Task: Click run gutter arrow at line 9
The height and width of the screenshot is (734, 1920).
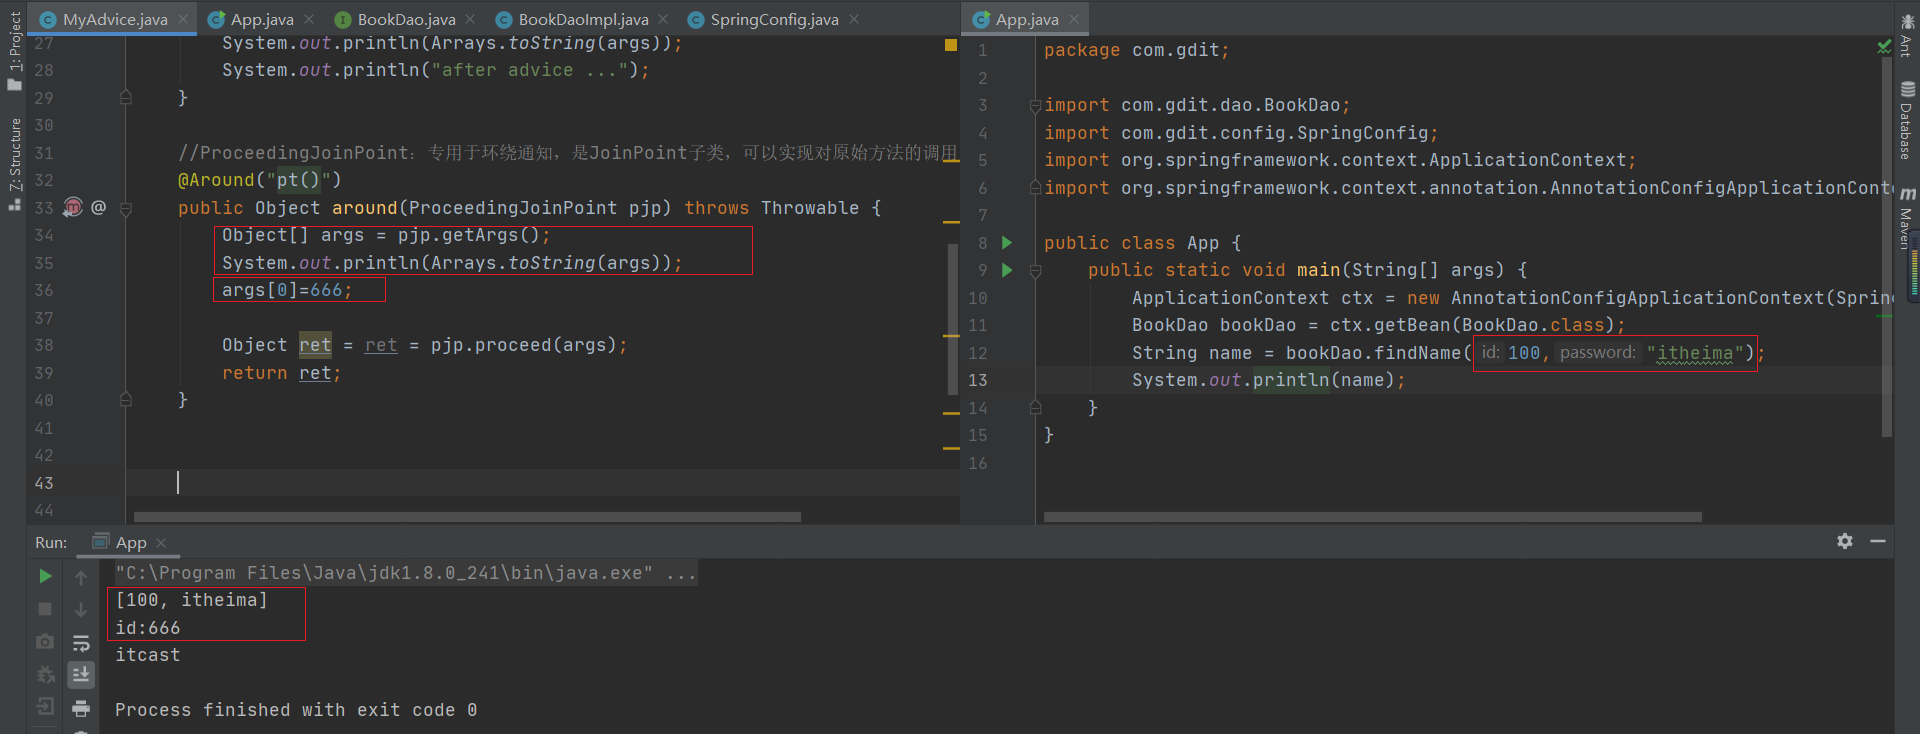Action: [x=1007, y=270]
